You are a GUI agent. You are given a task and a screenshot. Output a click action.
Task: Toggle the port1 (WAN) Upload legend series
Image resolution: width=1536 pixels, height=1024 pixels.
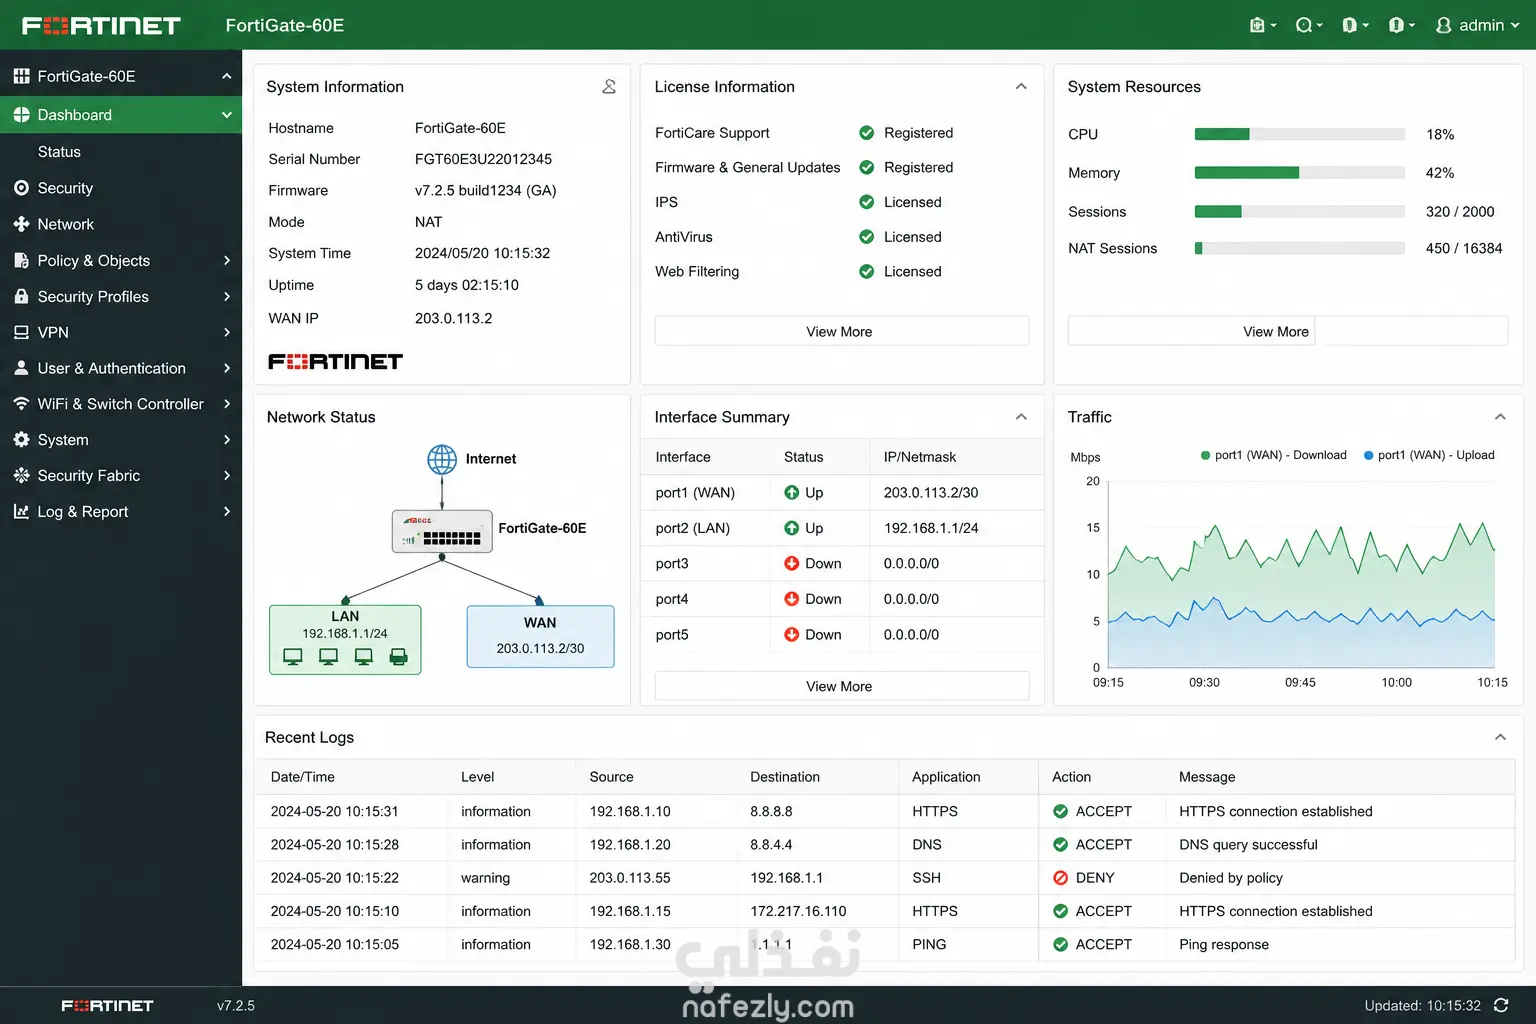[1429, 455]
